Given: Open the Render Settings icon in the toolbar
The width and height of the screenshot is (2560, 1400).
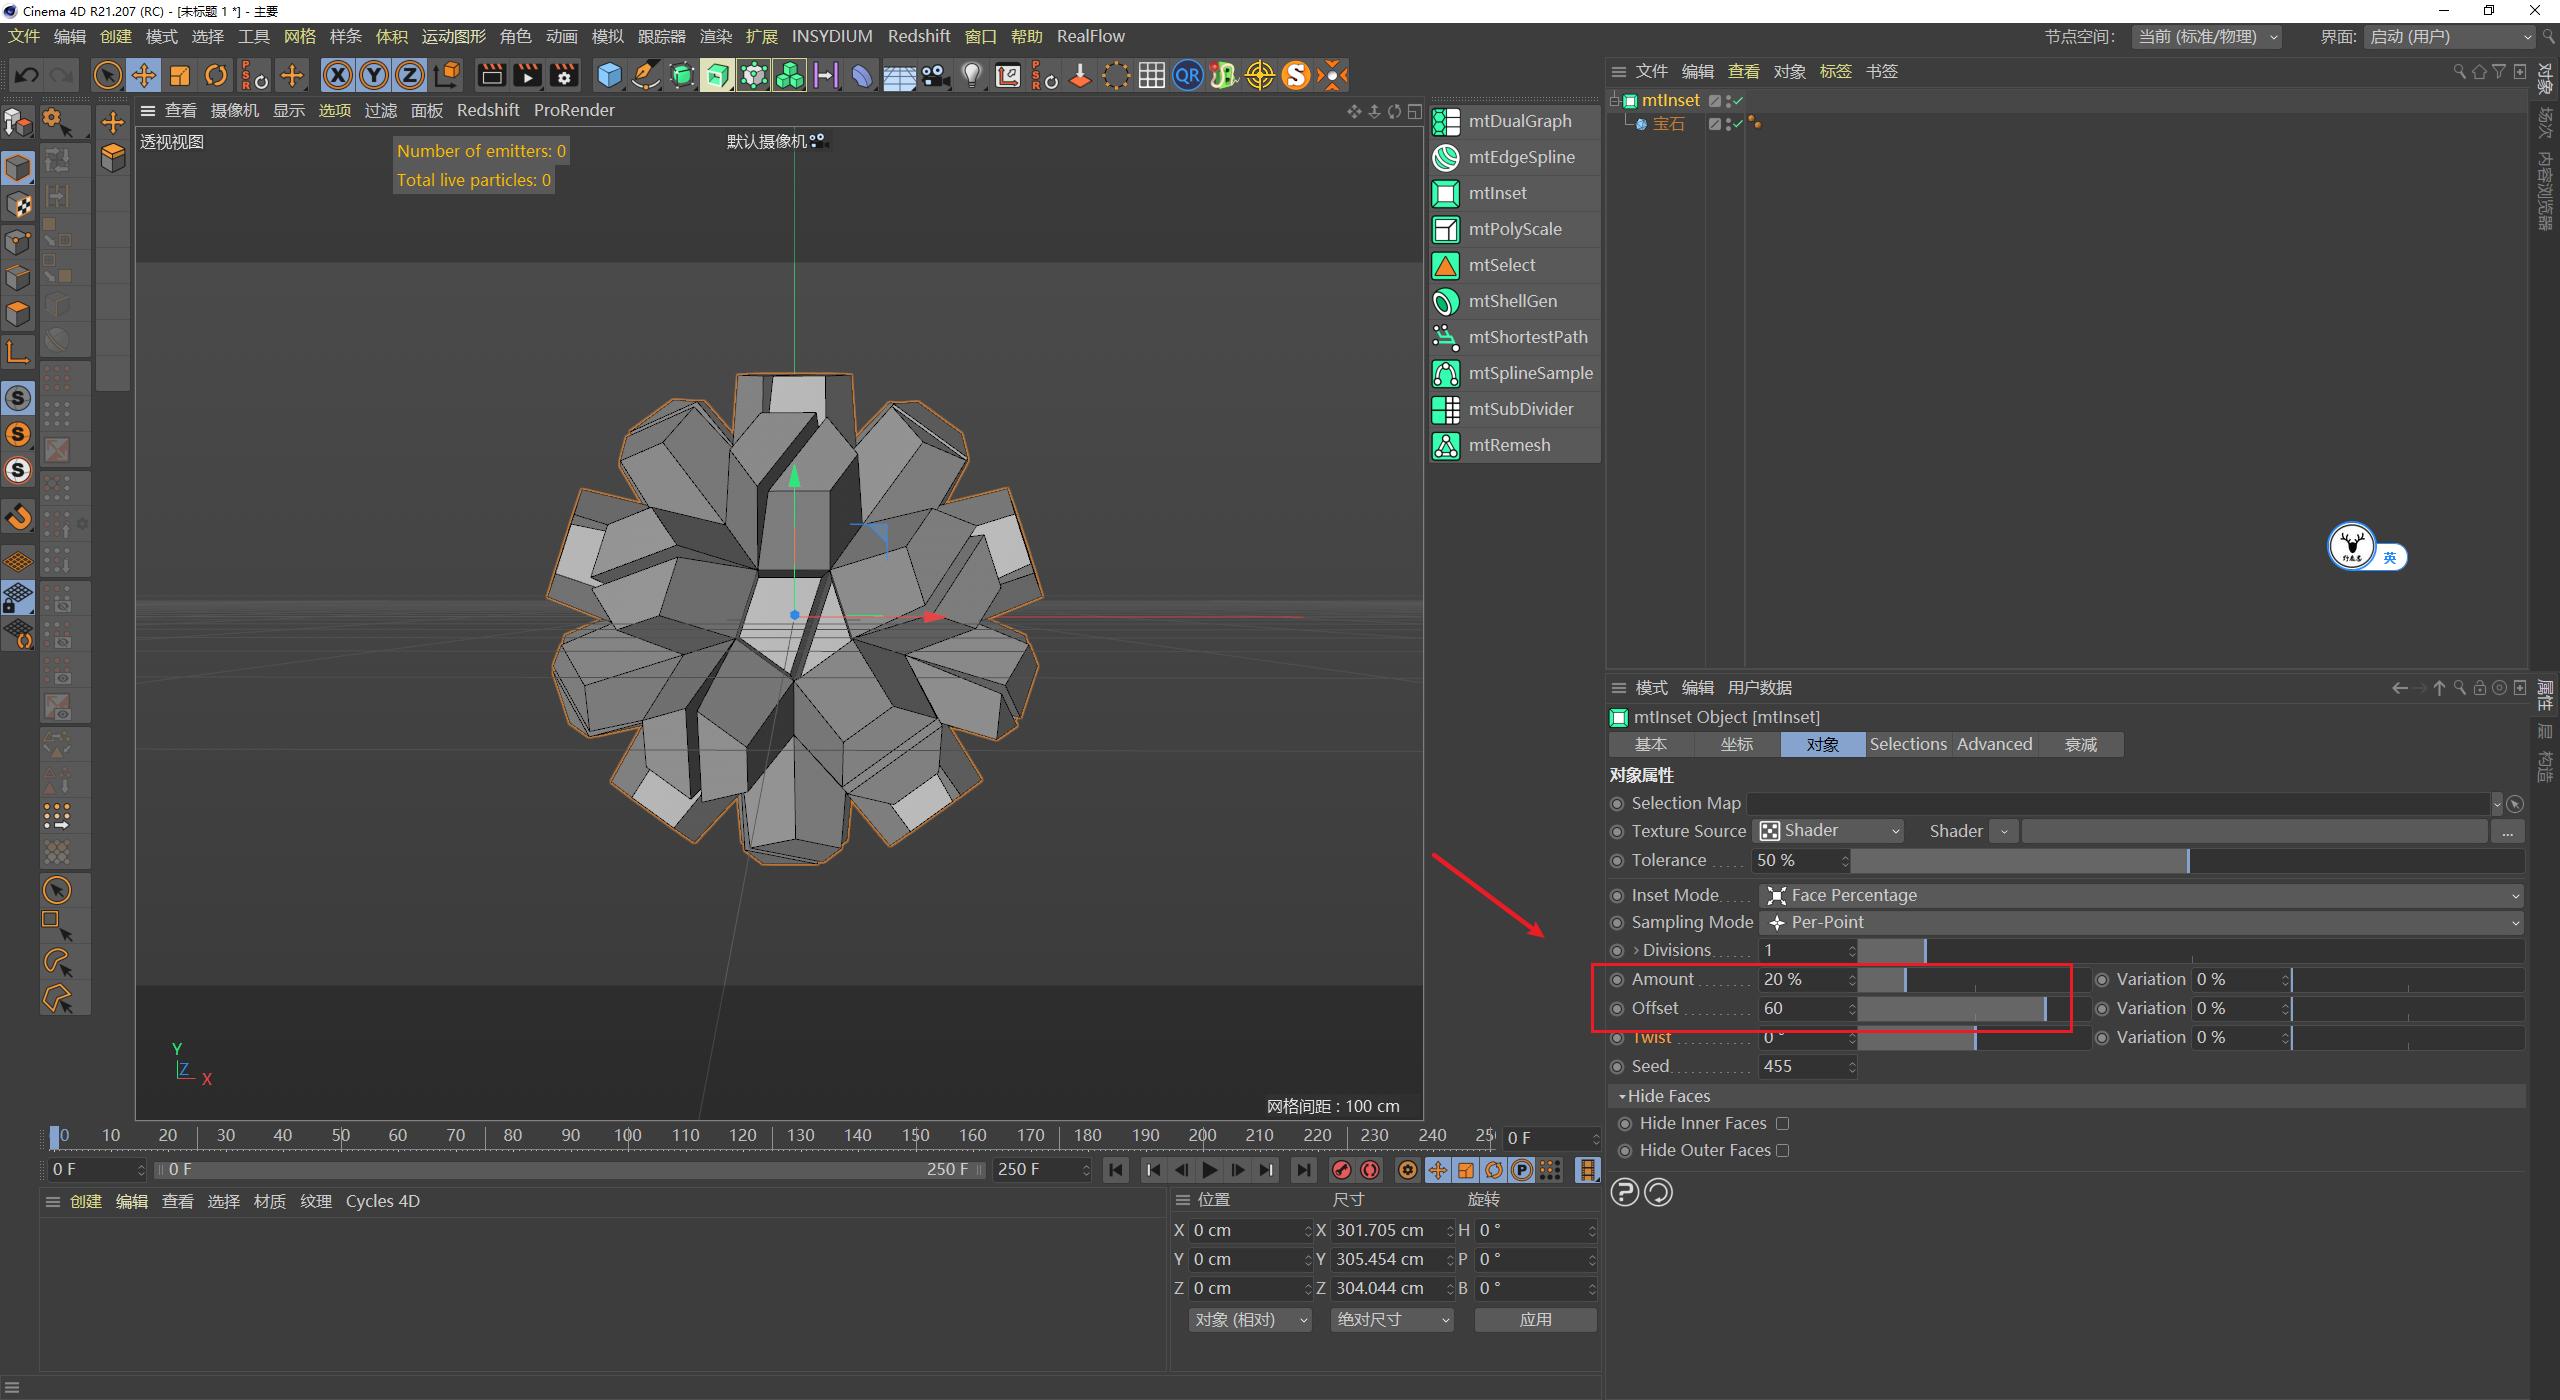Looking at the screenshot, I should pos(565,75).
